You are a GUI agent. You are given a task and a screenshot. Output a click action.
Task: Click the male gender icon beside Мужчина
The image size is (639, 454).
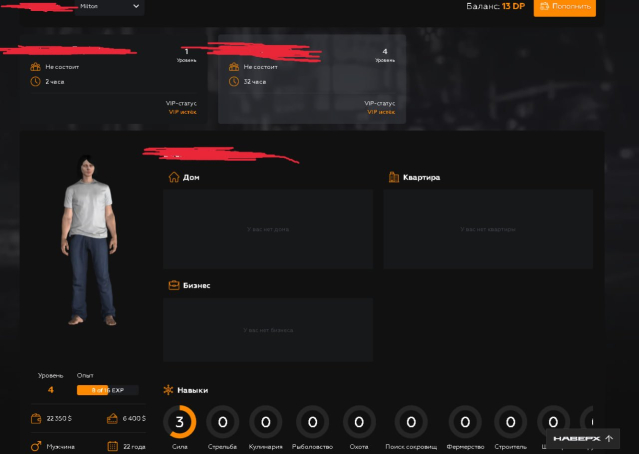coord(36,445)
